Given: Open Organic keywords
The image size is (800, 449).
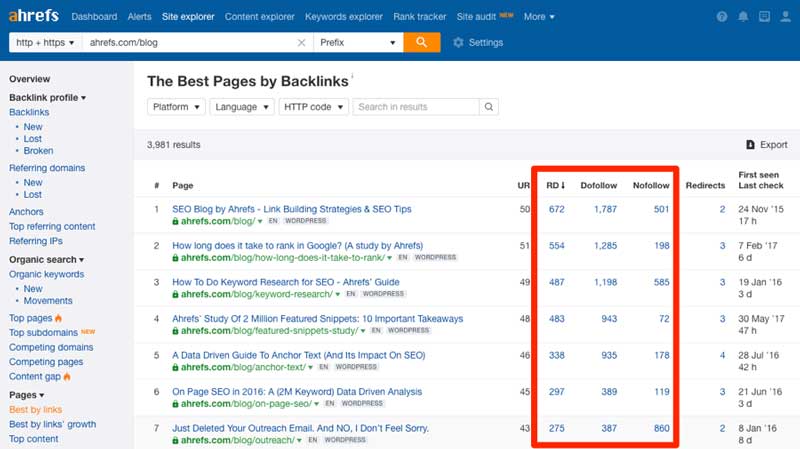Looking at the screenshot, I should pyautogui.click(x=46, y=274).
